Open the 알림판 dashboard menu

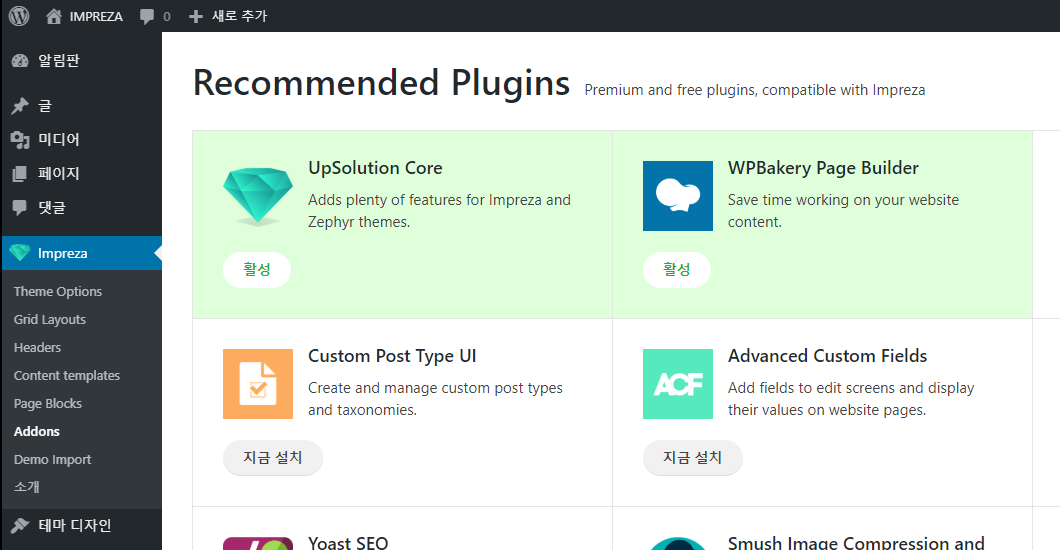click(x=58, y=61)
